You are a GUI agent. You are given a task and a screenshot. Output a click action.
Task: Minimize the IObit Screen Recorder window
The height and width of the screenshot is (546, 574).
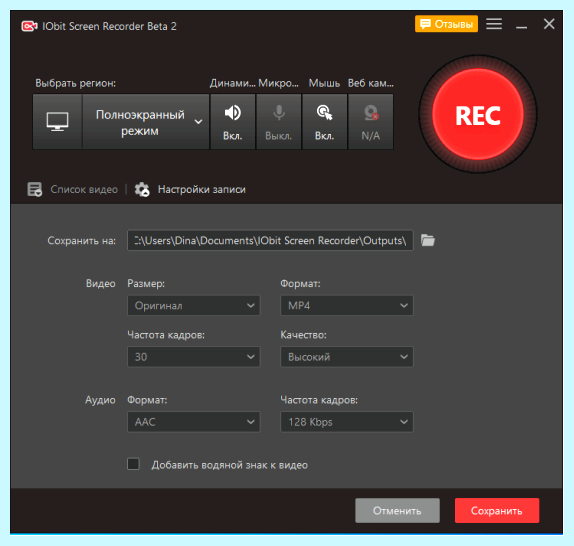[521, 26]
